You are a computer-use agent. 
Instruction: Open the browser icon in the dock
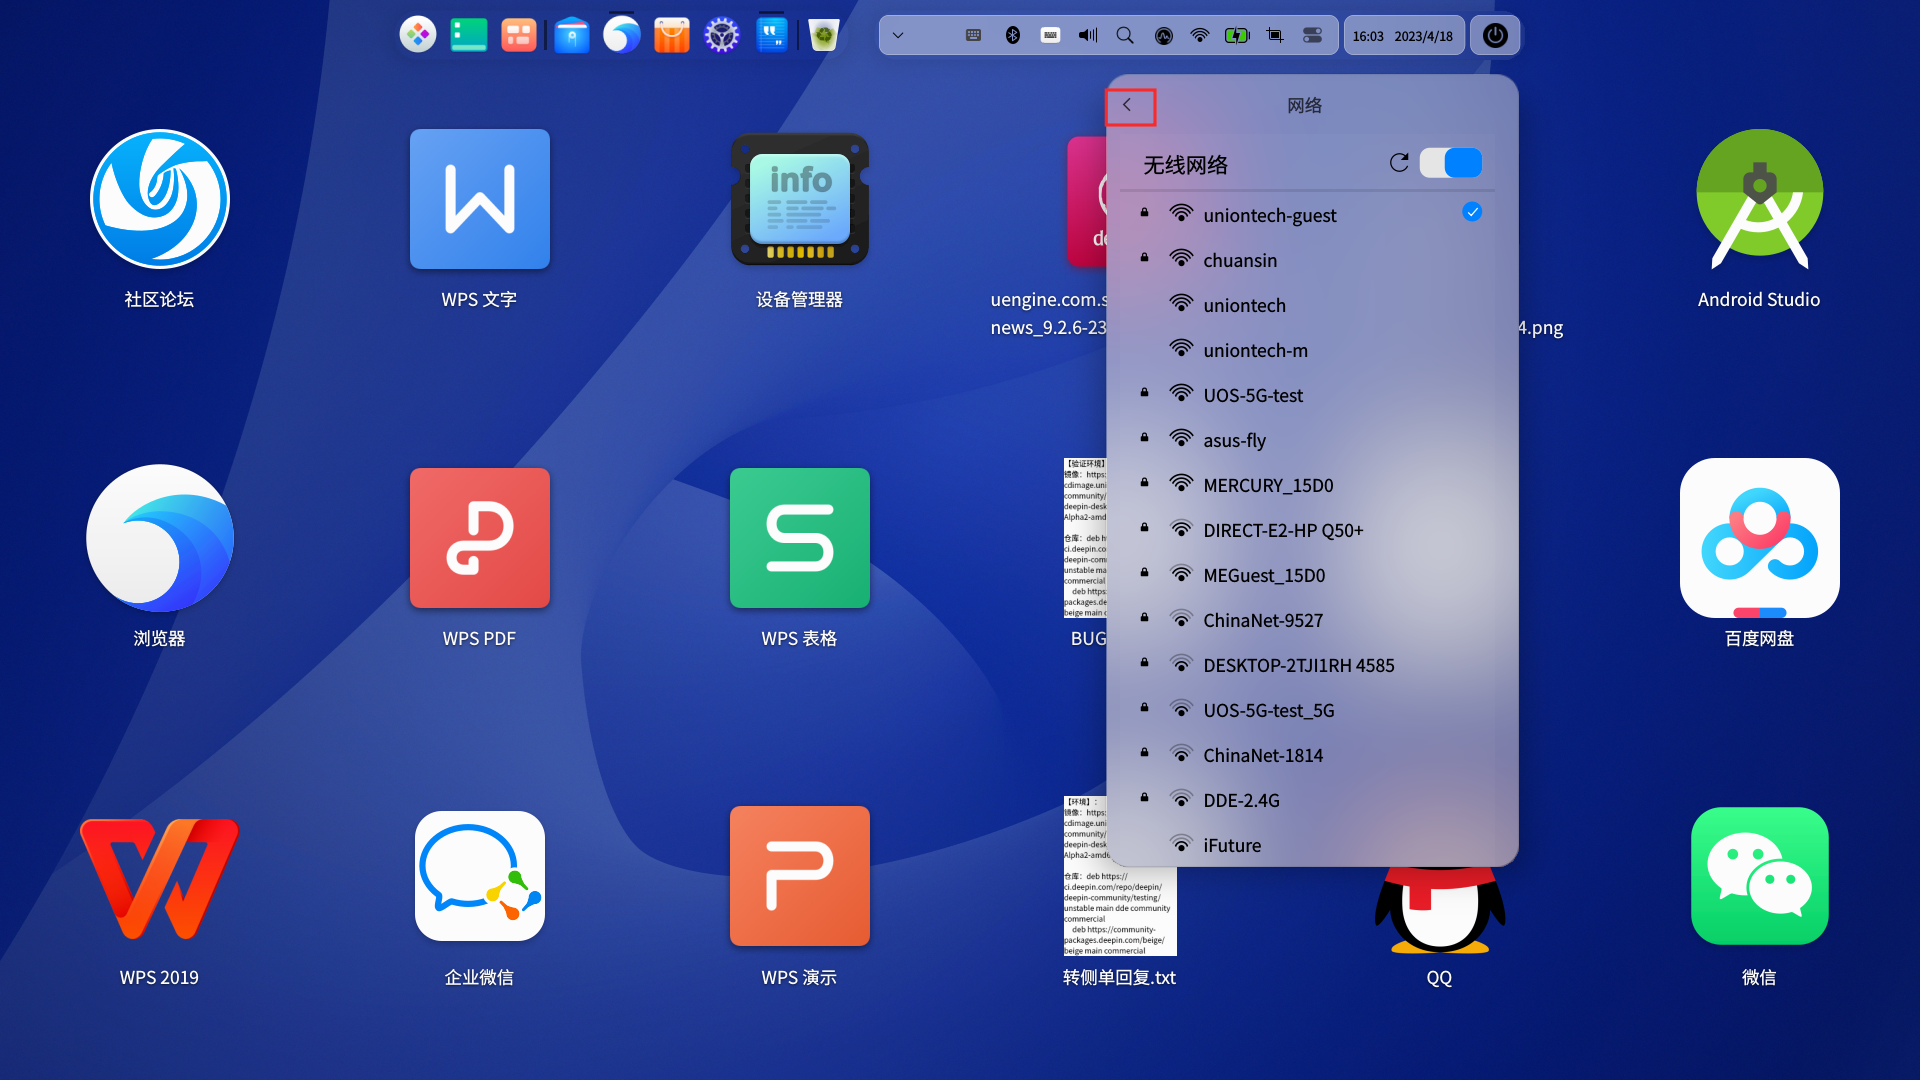coord(621,35)
